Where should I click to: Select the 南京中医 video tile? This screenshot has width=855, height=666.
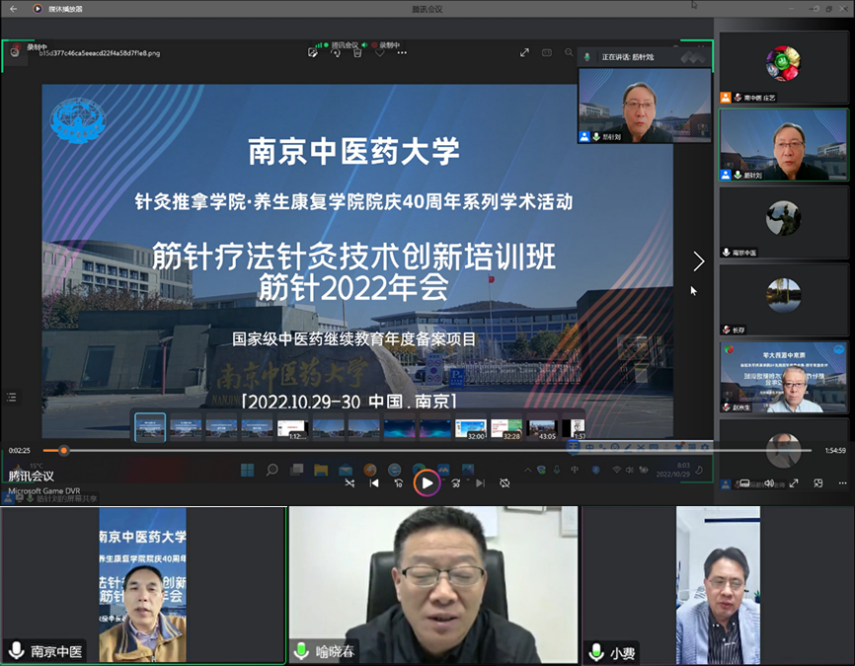143,585
